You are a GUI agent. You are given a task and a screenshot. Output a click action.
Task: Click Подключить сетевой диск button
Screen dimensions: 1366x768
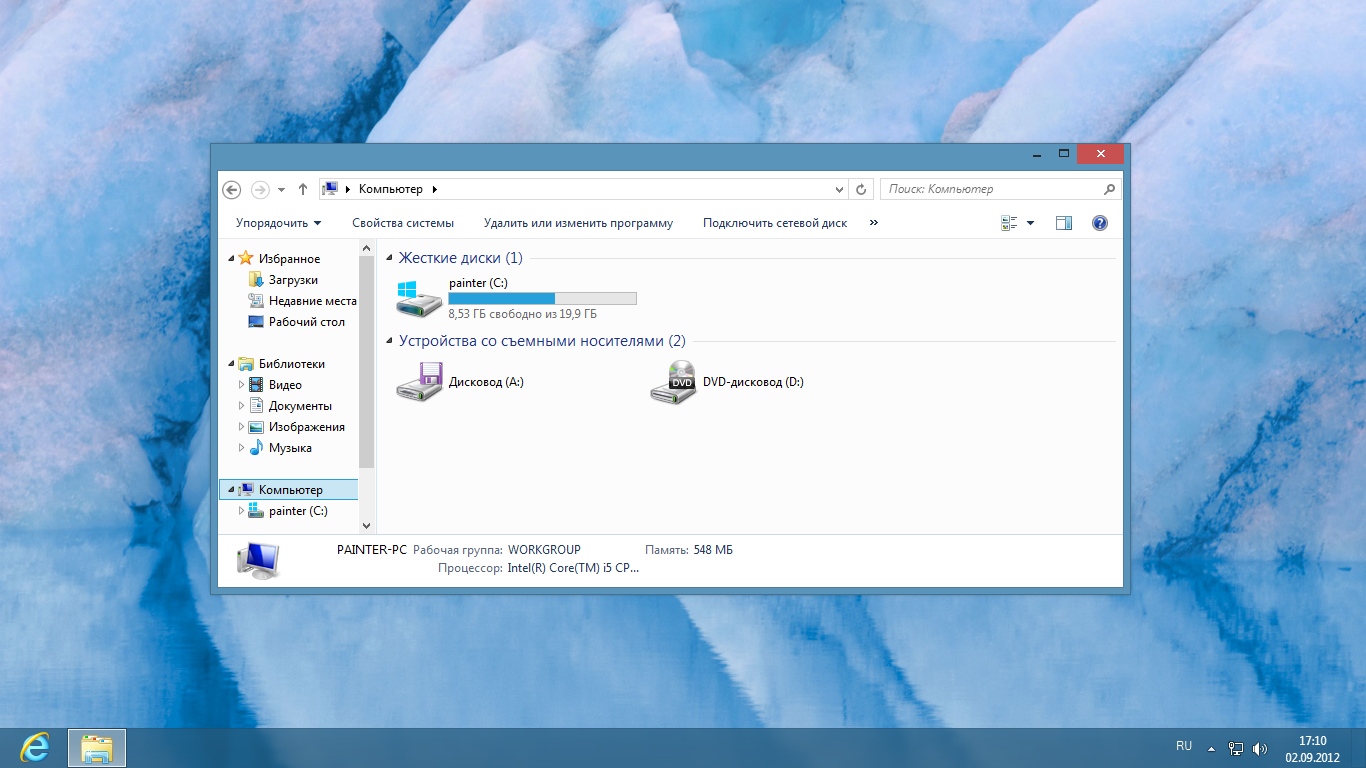click(x=774, y=223)
